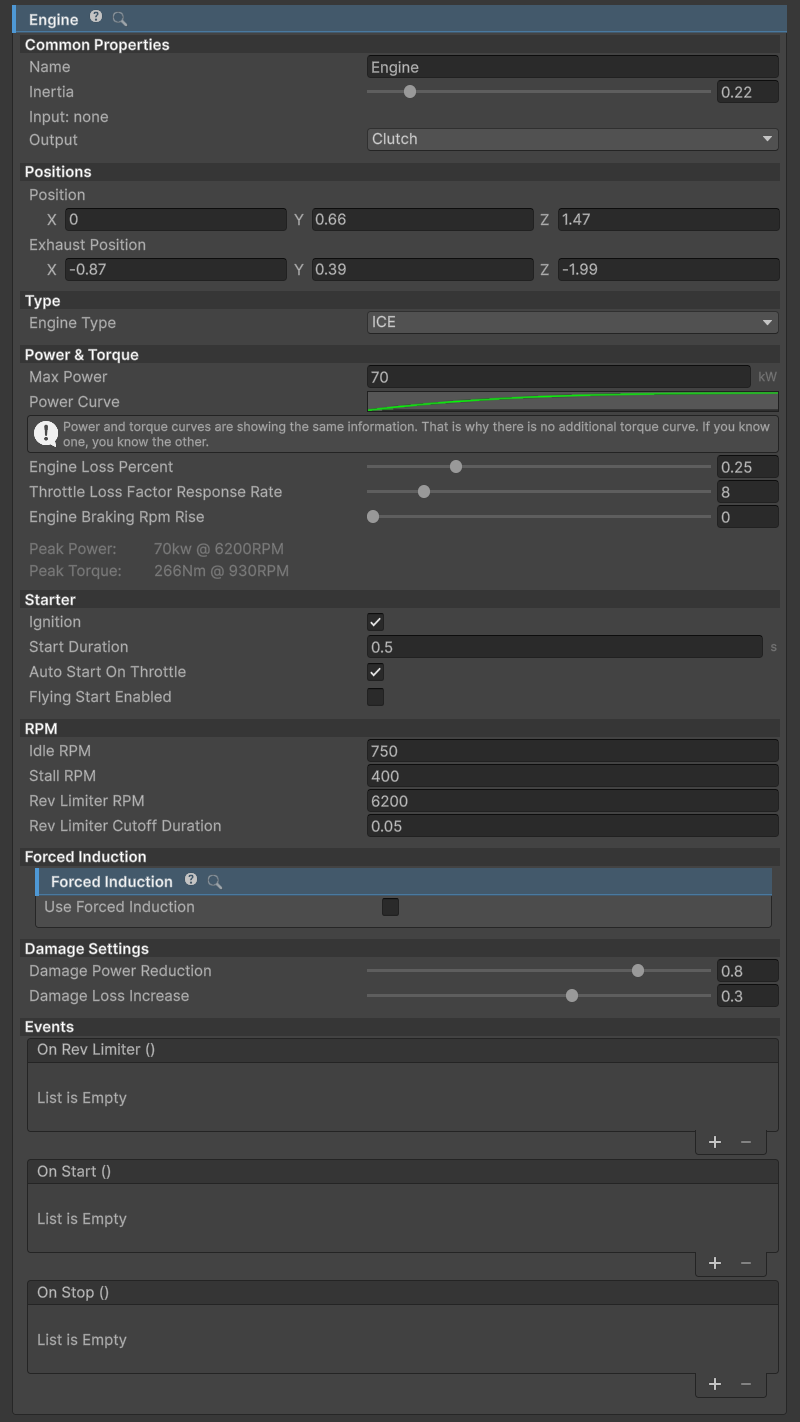The image size is (800, 1422).
Task: Open the Output dropdown set to Clutch
Action: tap(573, 139)
